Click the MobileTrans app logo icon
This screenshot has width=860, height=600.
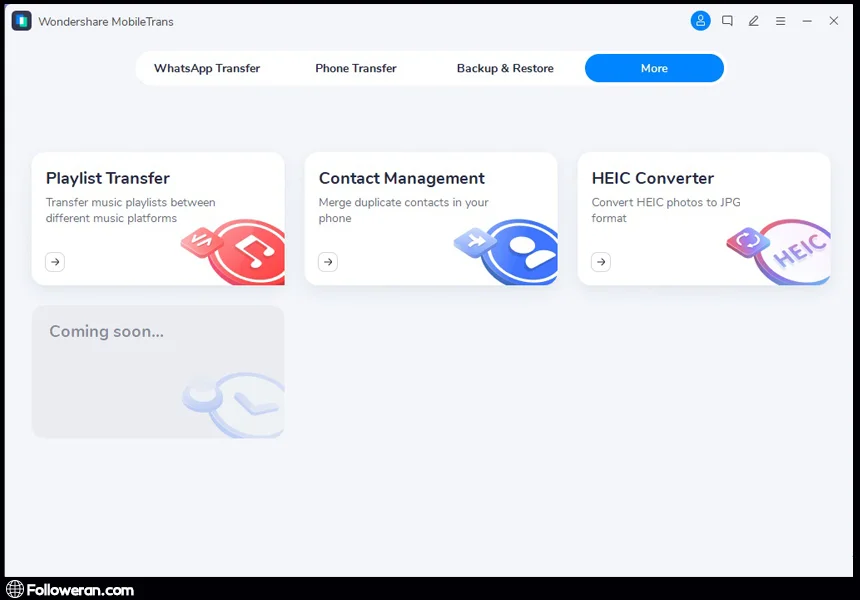tap(21, 21)
